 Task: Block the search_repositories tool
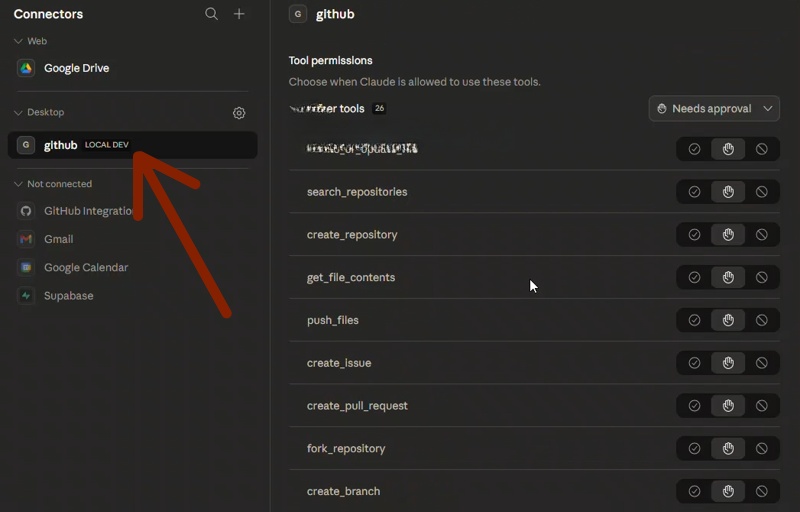(762, 192)
